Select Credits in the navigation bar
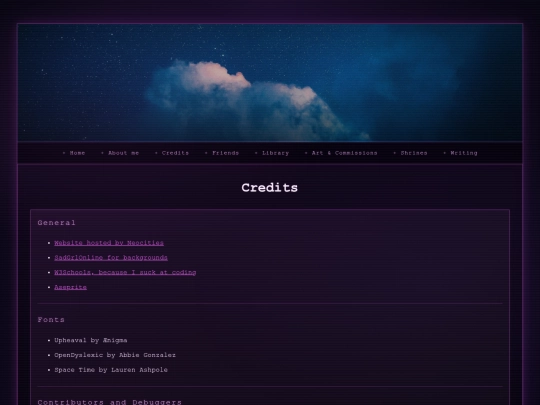540x405 pixels. point(175,153)
